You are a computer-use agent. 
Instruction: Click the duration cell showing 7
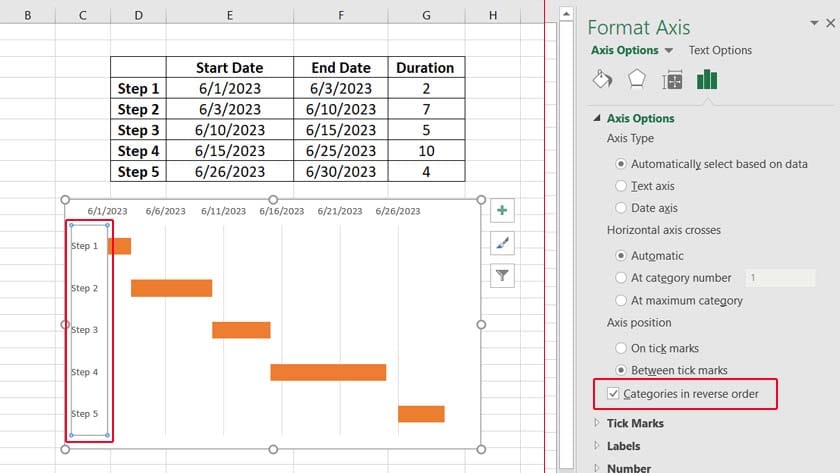[x=426, y=109]
